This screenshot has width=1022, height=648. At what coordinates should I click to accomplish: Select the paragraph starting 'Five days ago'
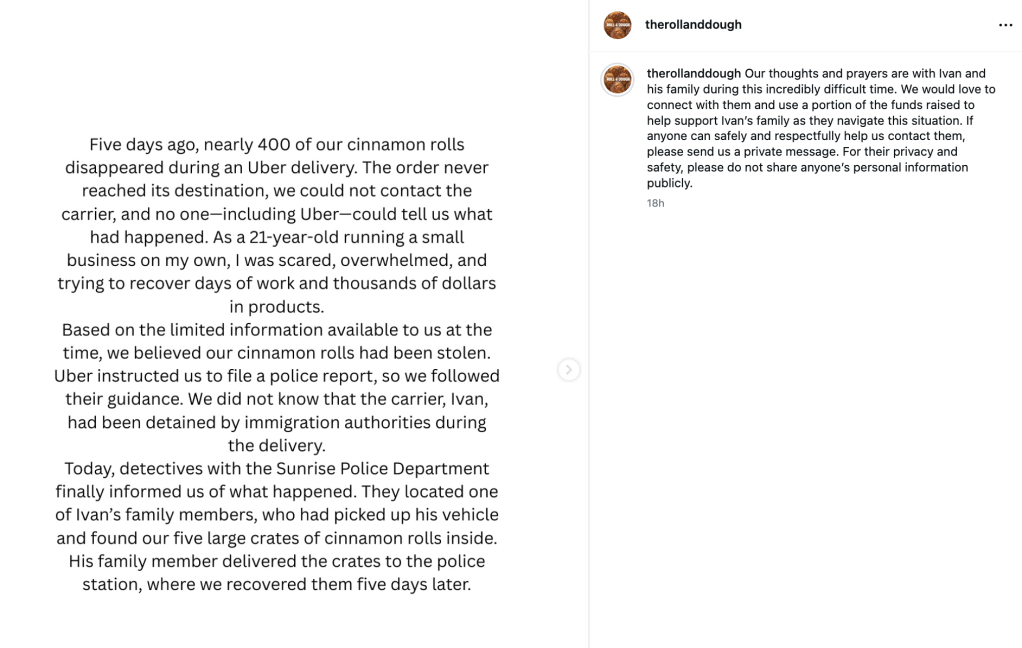pyautogui.click(x=276, y=225)
